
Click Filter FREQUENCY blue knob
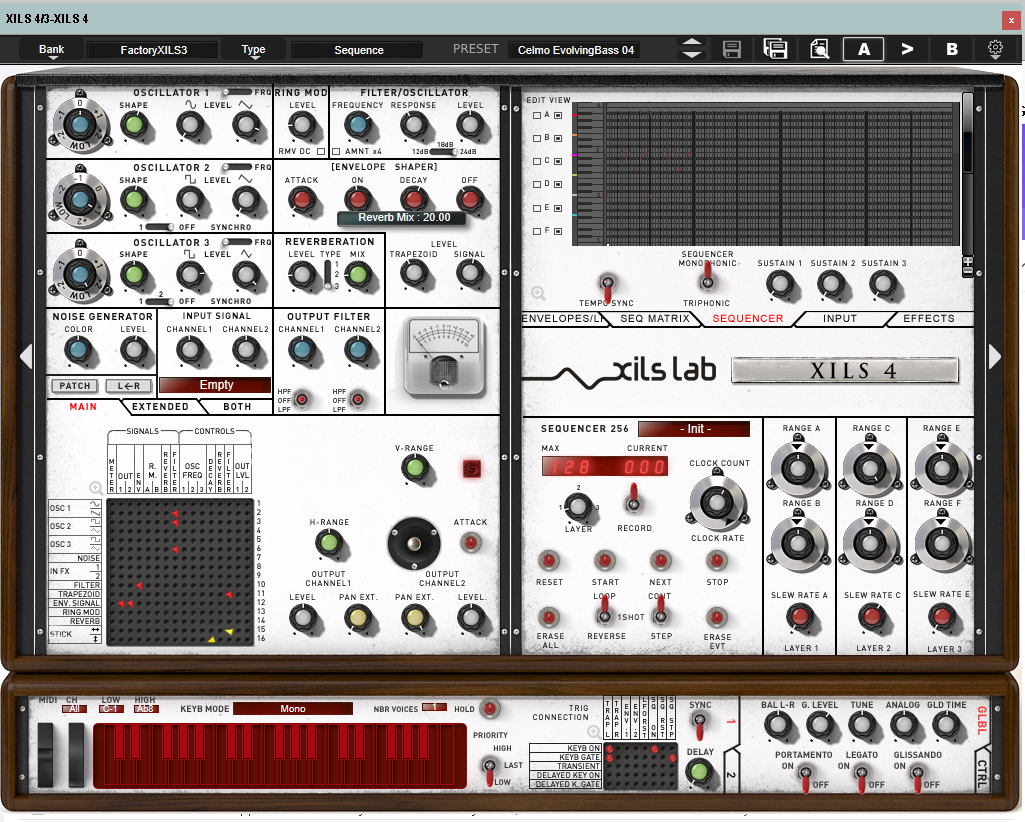click(358, 124)
